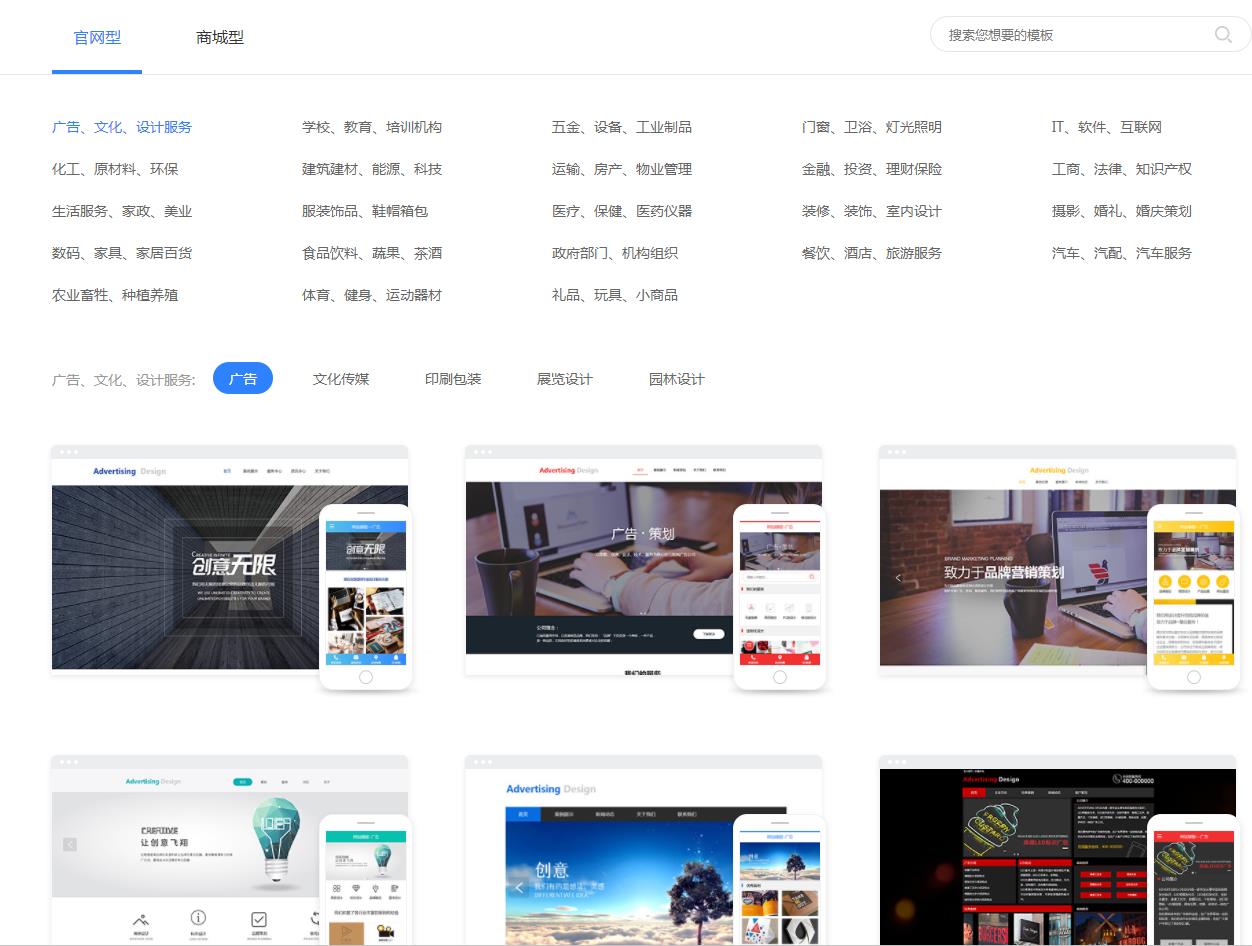The width and height of the screenshot is (1252, 946).
Task: Select the 展览设计 subcategory
Action: pos(565,379)
